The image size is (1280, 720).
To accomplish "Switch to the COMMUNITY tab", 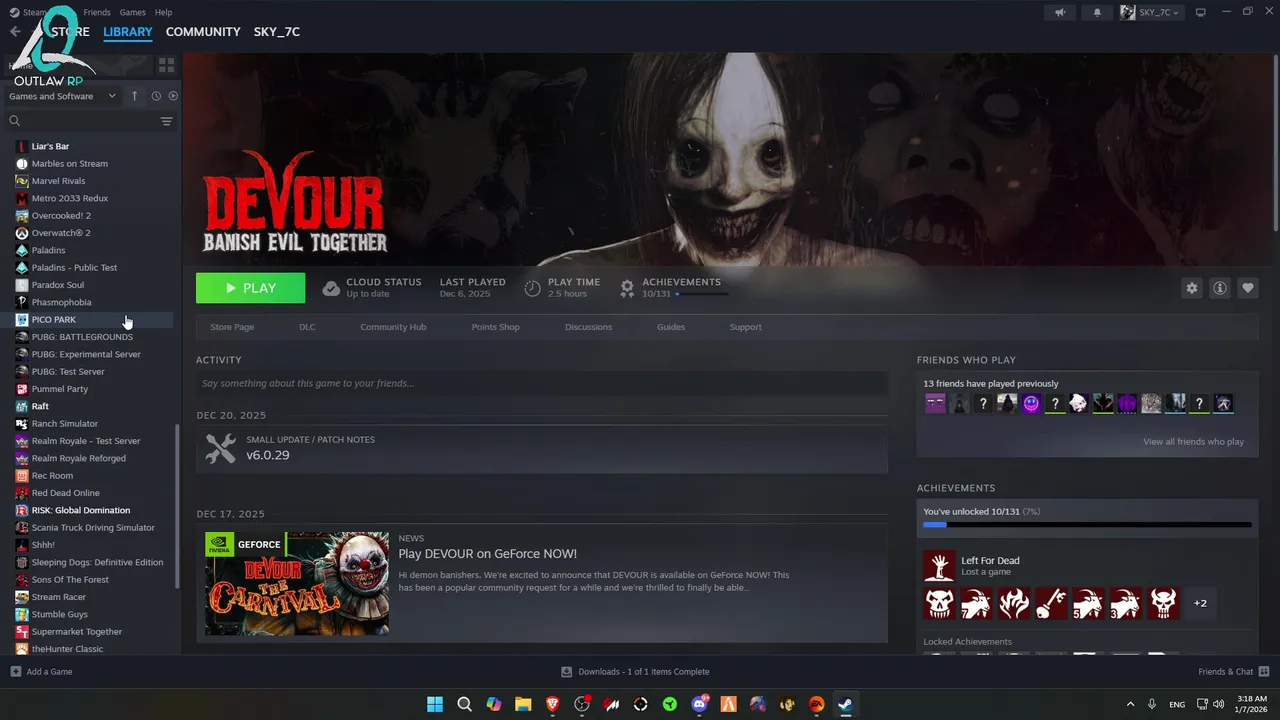I will (x=203, y=32).
